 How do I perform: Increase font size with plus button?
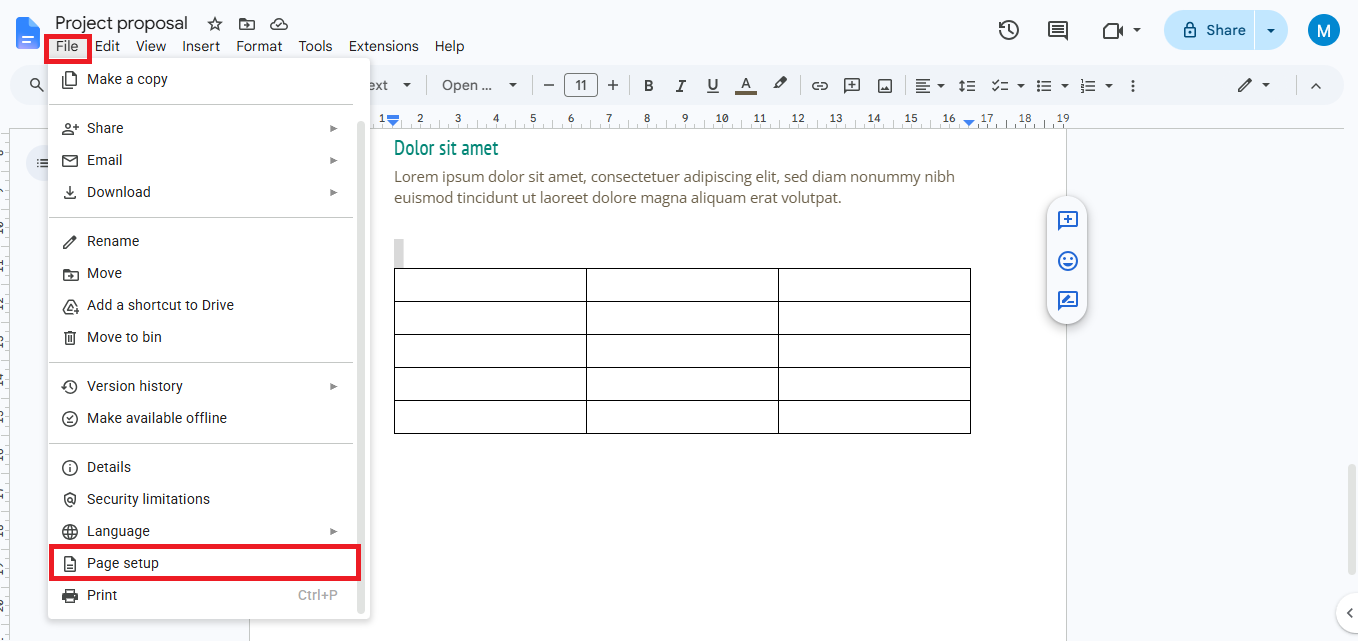[613, 86]
